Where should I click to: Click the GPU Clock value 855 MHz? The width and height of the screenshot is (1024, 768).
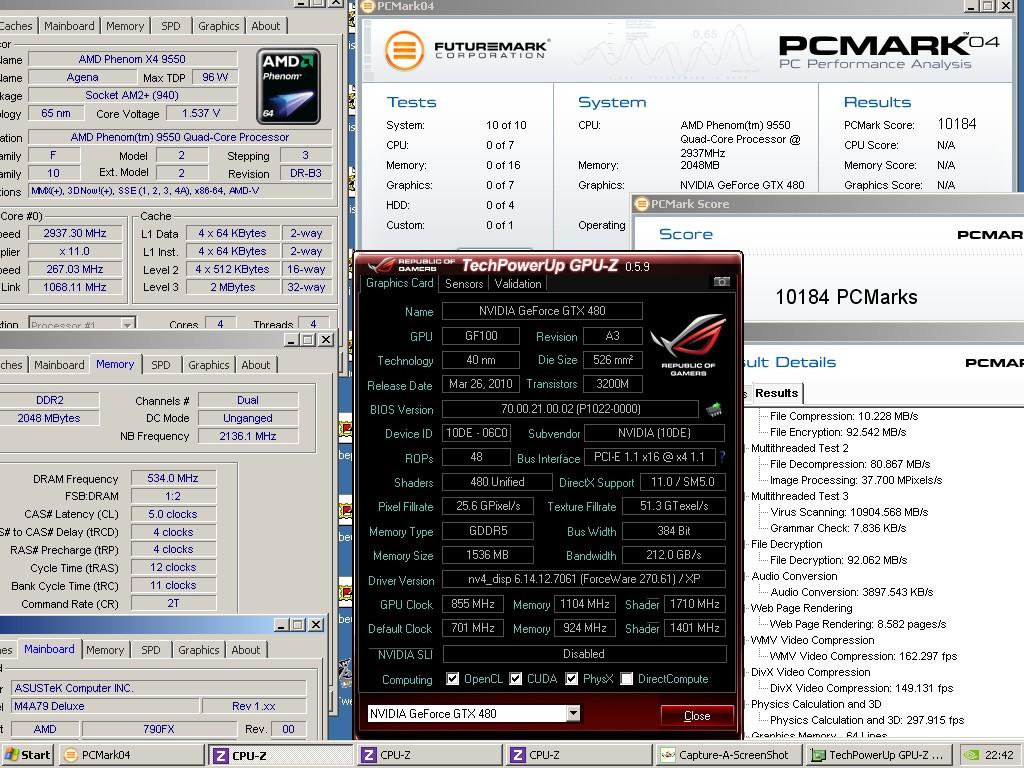coord(473,604)
